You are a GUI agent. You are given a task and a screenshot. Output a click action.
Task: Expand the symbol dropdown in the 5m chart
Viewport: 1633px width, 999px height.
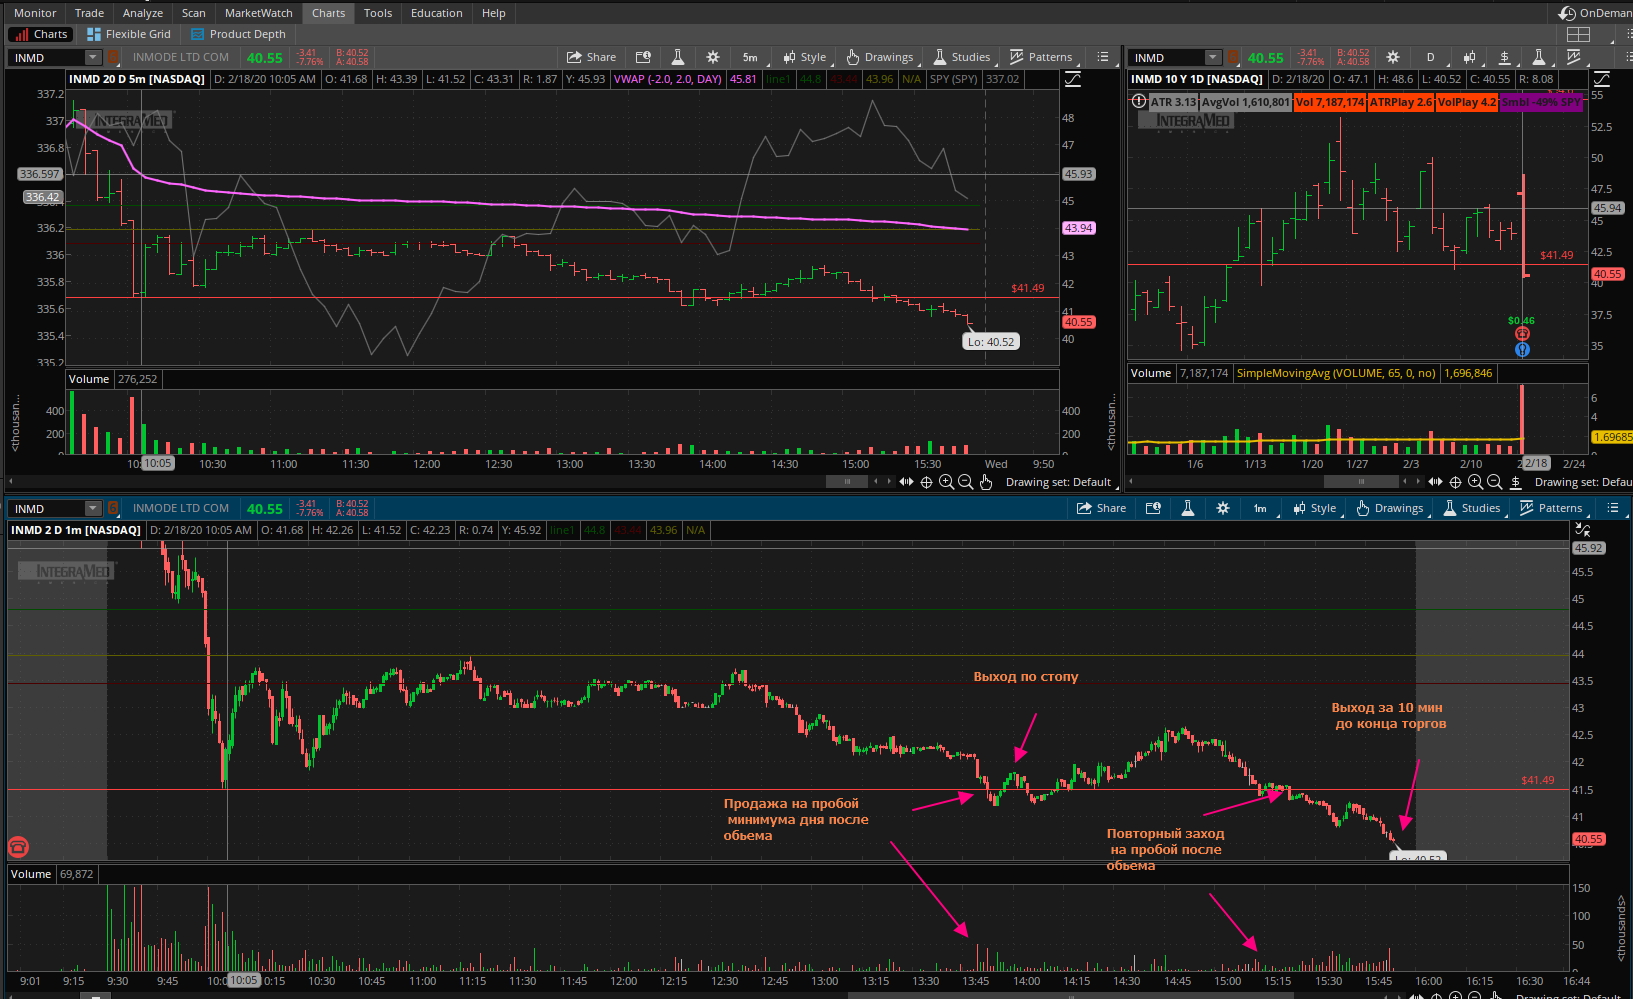[x=93, y=57]
